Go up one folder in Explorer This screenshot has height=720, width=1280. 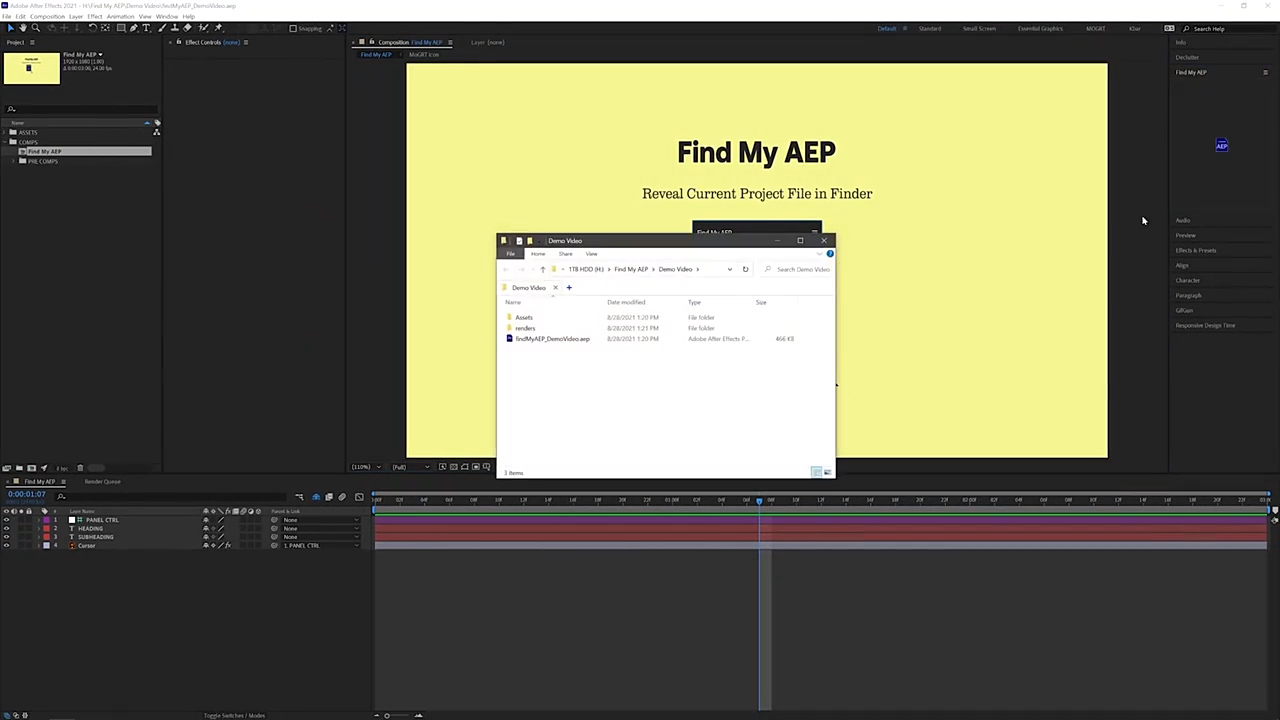point(543,269)
